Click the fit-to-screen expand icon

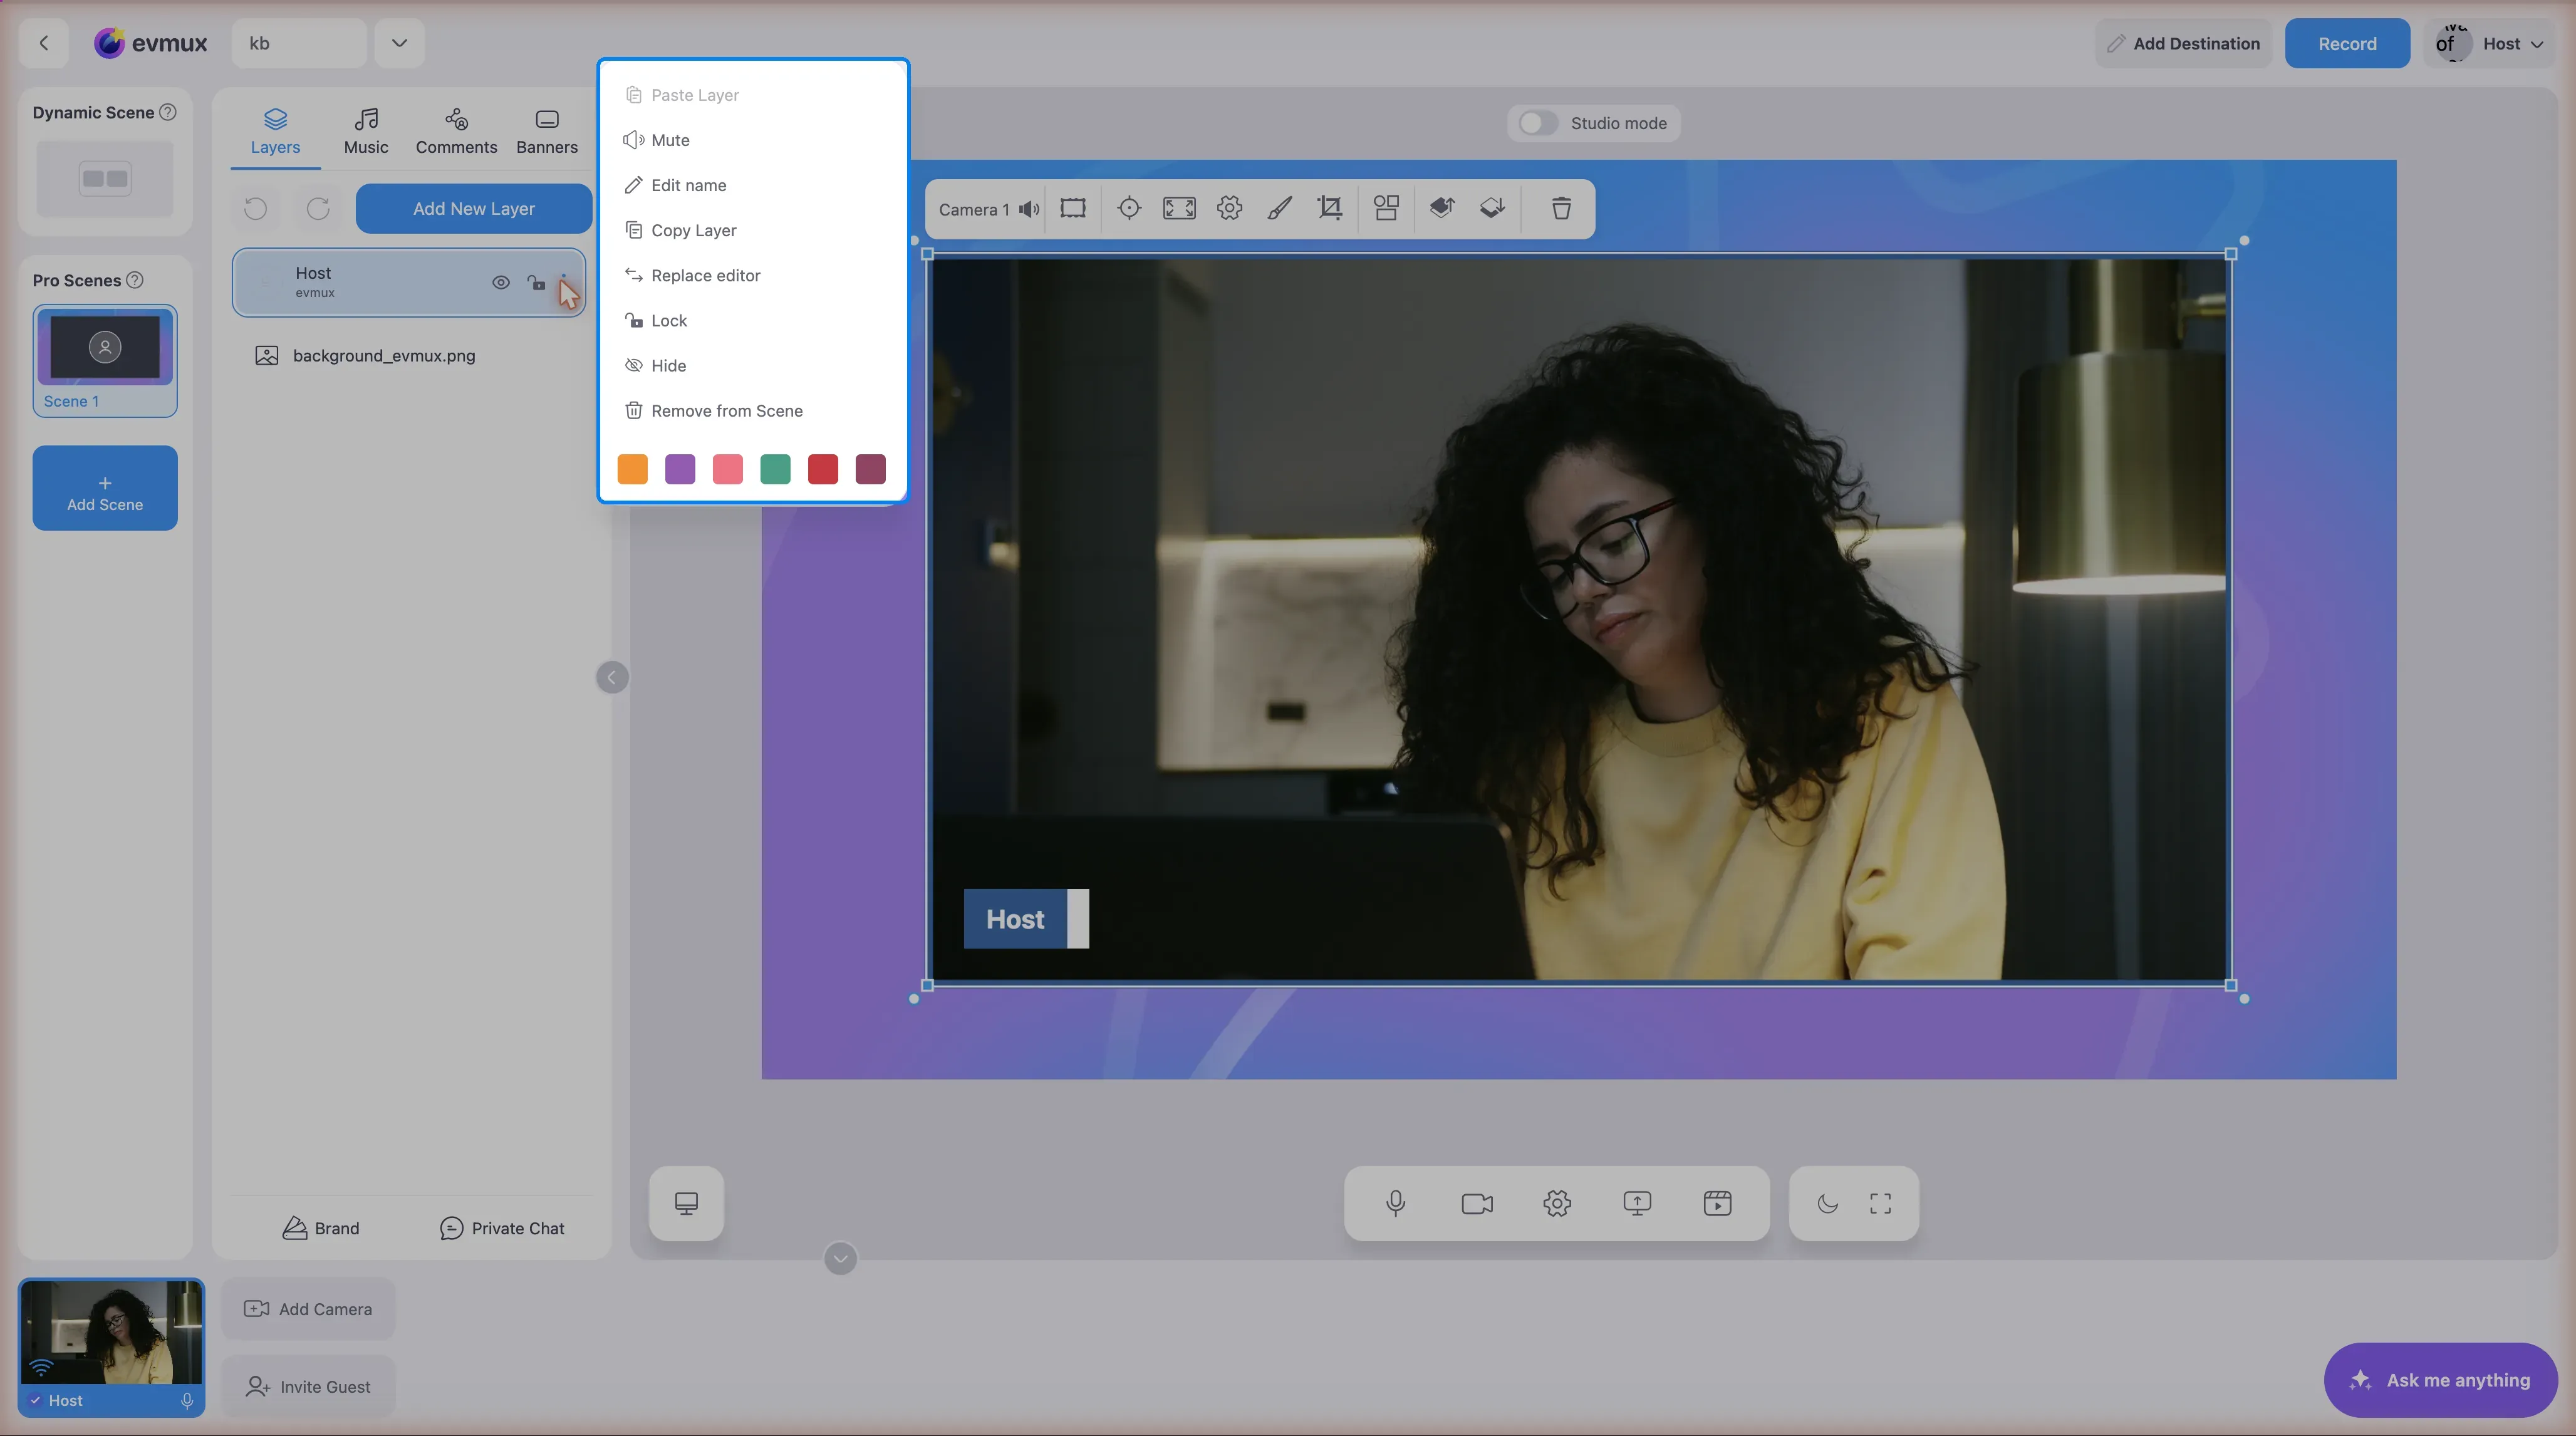tap(1179, 208)
